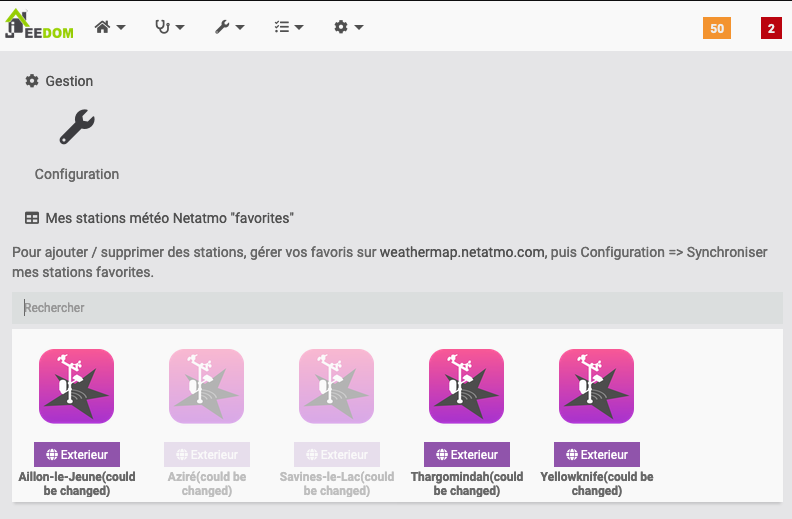Screen dimensions: 792x519
Task: Click the red 2 updates badge
Action: [x=771, y=28]
